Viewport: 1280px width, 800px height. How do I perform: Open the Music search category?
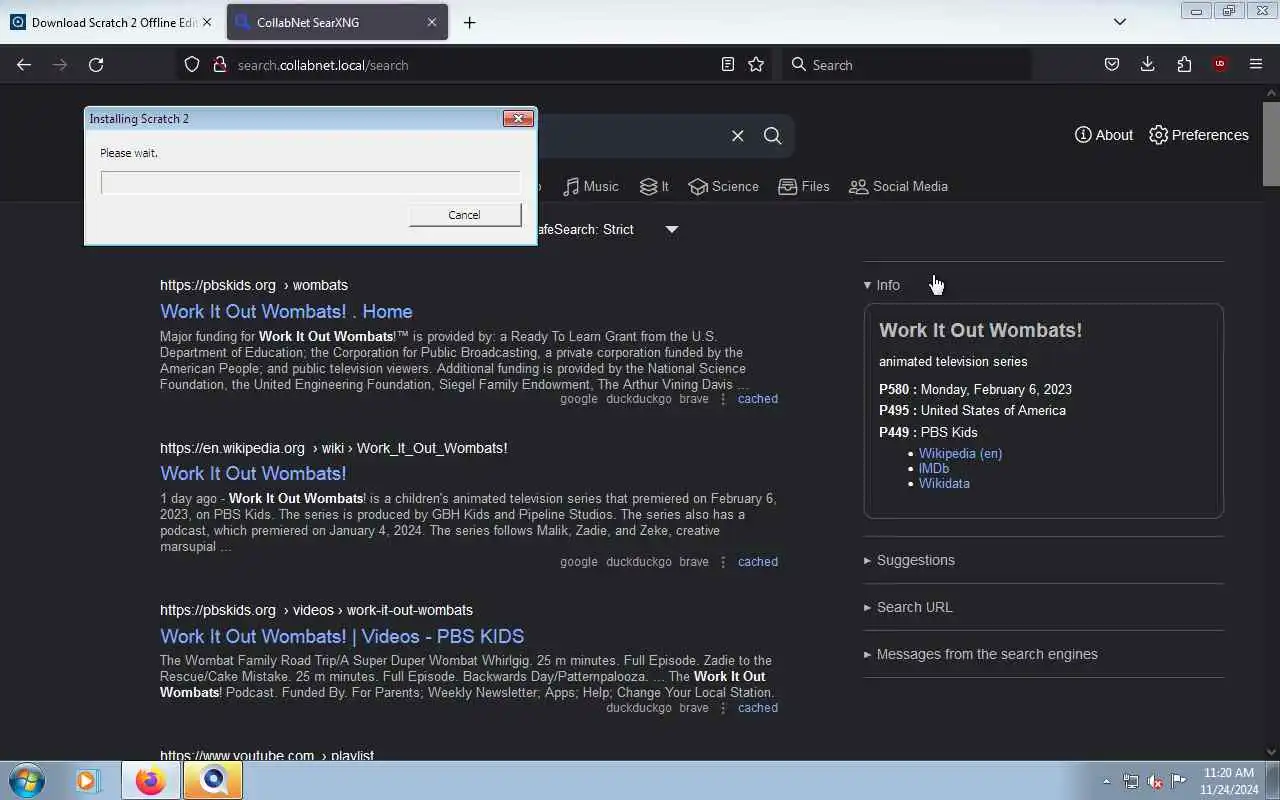pos(590,186)
